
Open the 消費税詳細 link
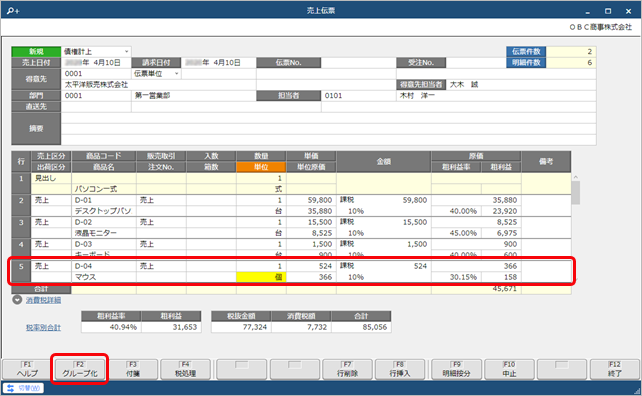click(43, 300)
